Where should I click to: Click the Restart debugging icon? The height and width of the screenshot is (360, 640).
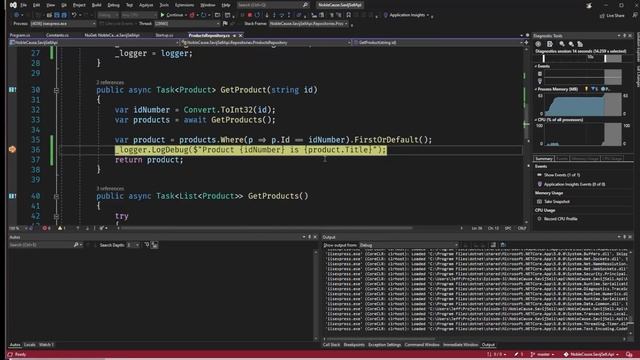258,15
